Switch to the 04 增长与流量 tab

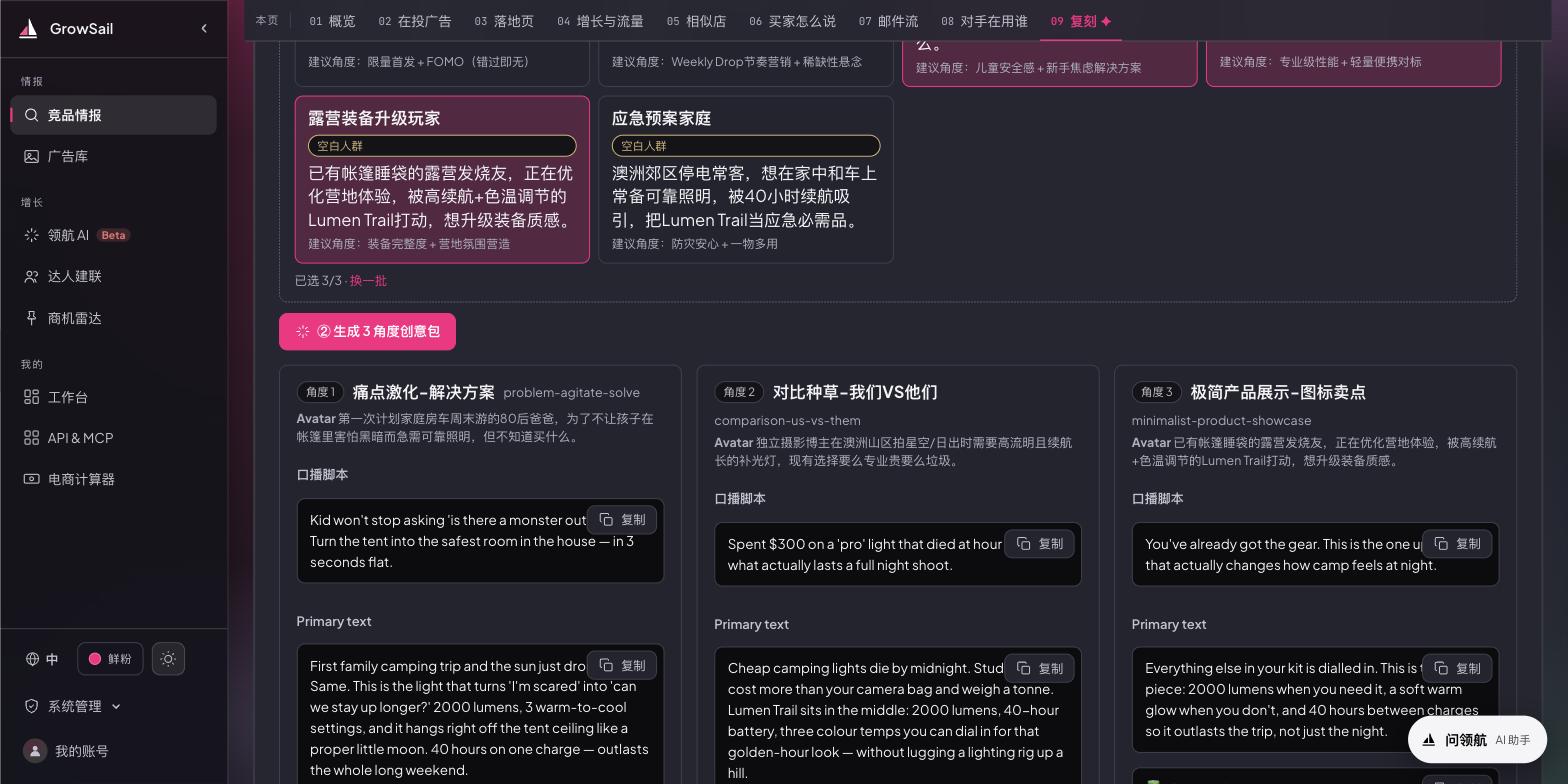click(x=600, y=21)
